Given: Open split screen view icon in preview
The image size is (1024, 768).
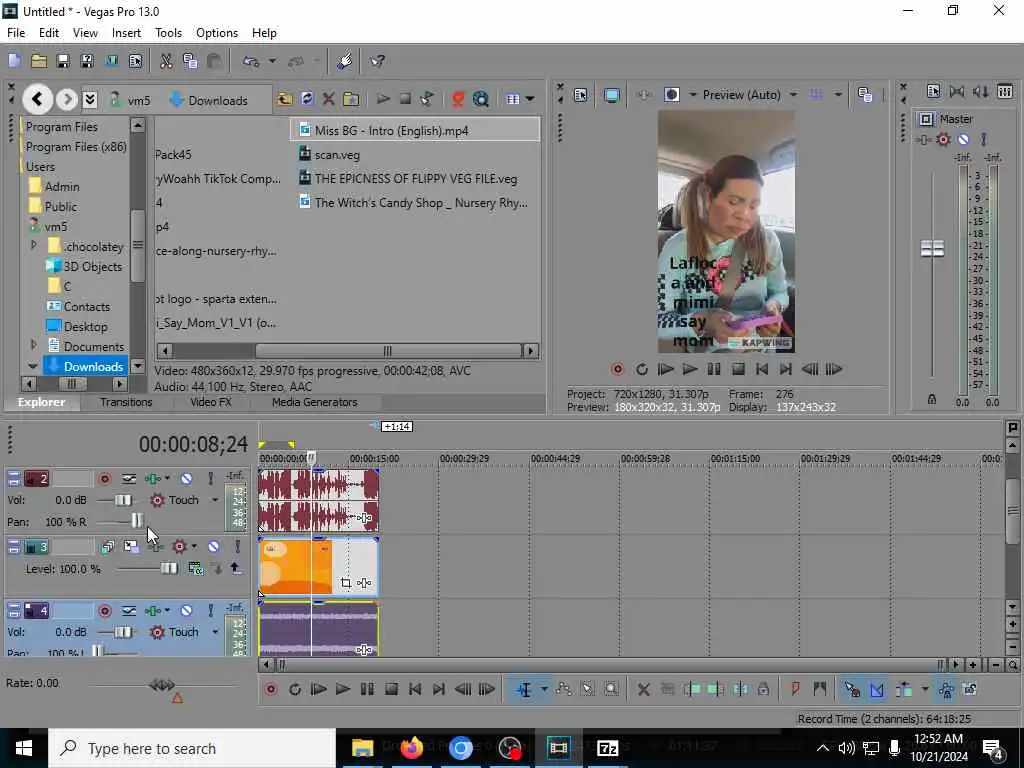Looking at the screenshot, I should tap(671, 95).
